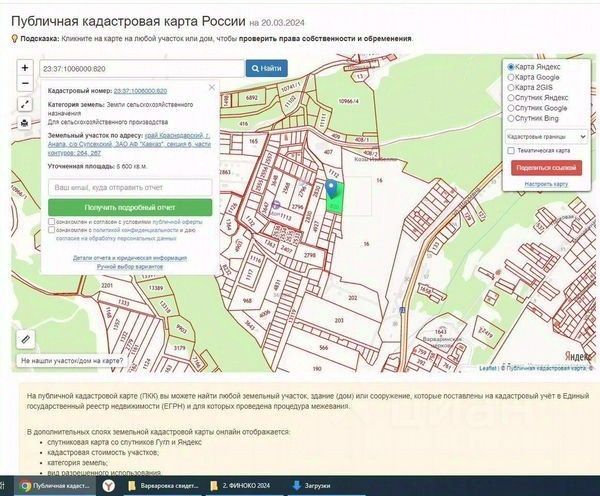Open Варваровка свидет... folder in taskbar
600x496 pixels.
[163, 486]
